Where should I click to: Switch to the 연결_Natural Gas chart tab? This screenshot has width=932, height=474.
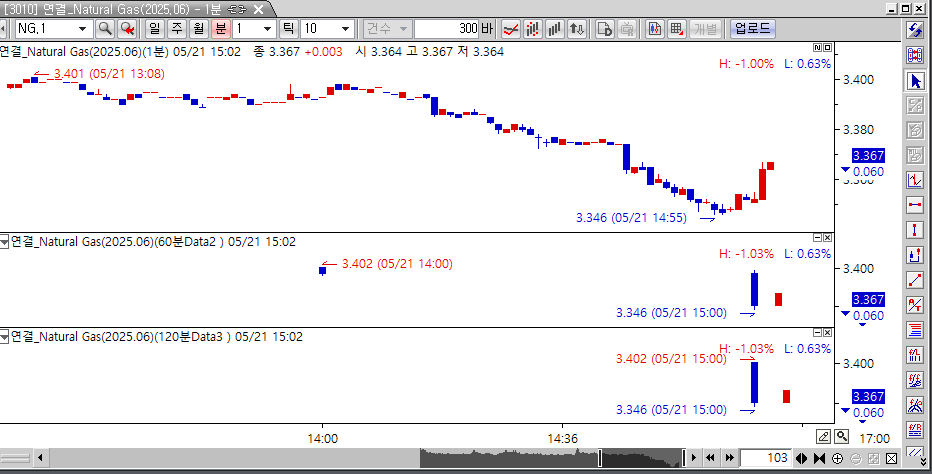[x=130, y=8]
